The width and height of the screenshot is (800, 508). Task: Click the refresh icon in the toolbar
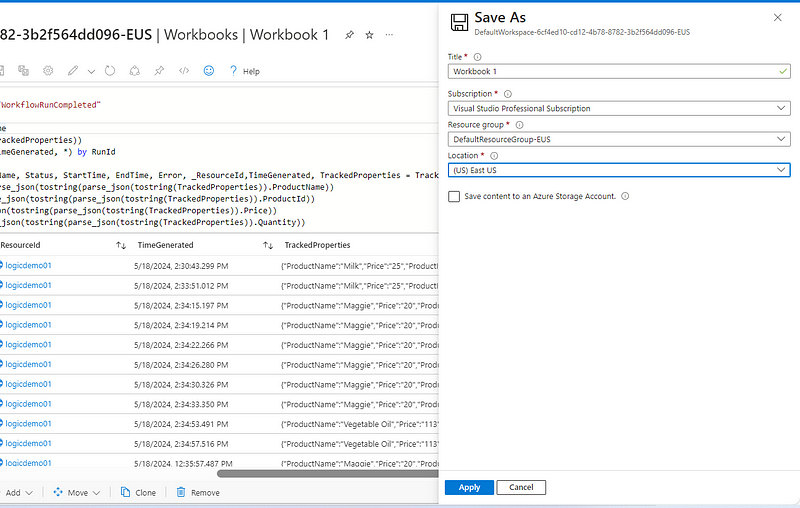pyautogui.click(x=110, y=70)
